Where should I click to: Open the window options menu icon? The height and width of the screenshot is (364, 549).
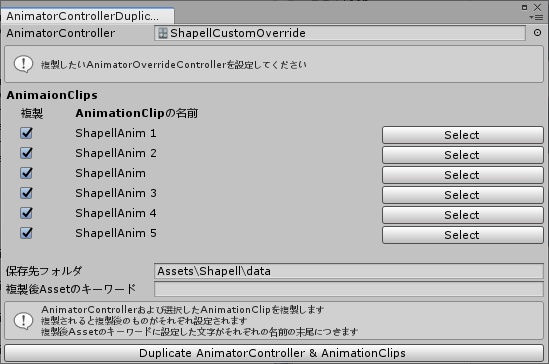(x=536, y=17)
